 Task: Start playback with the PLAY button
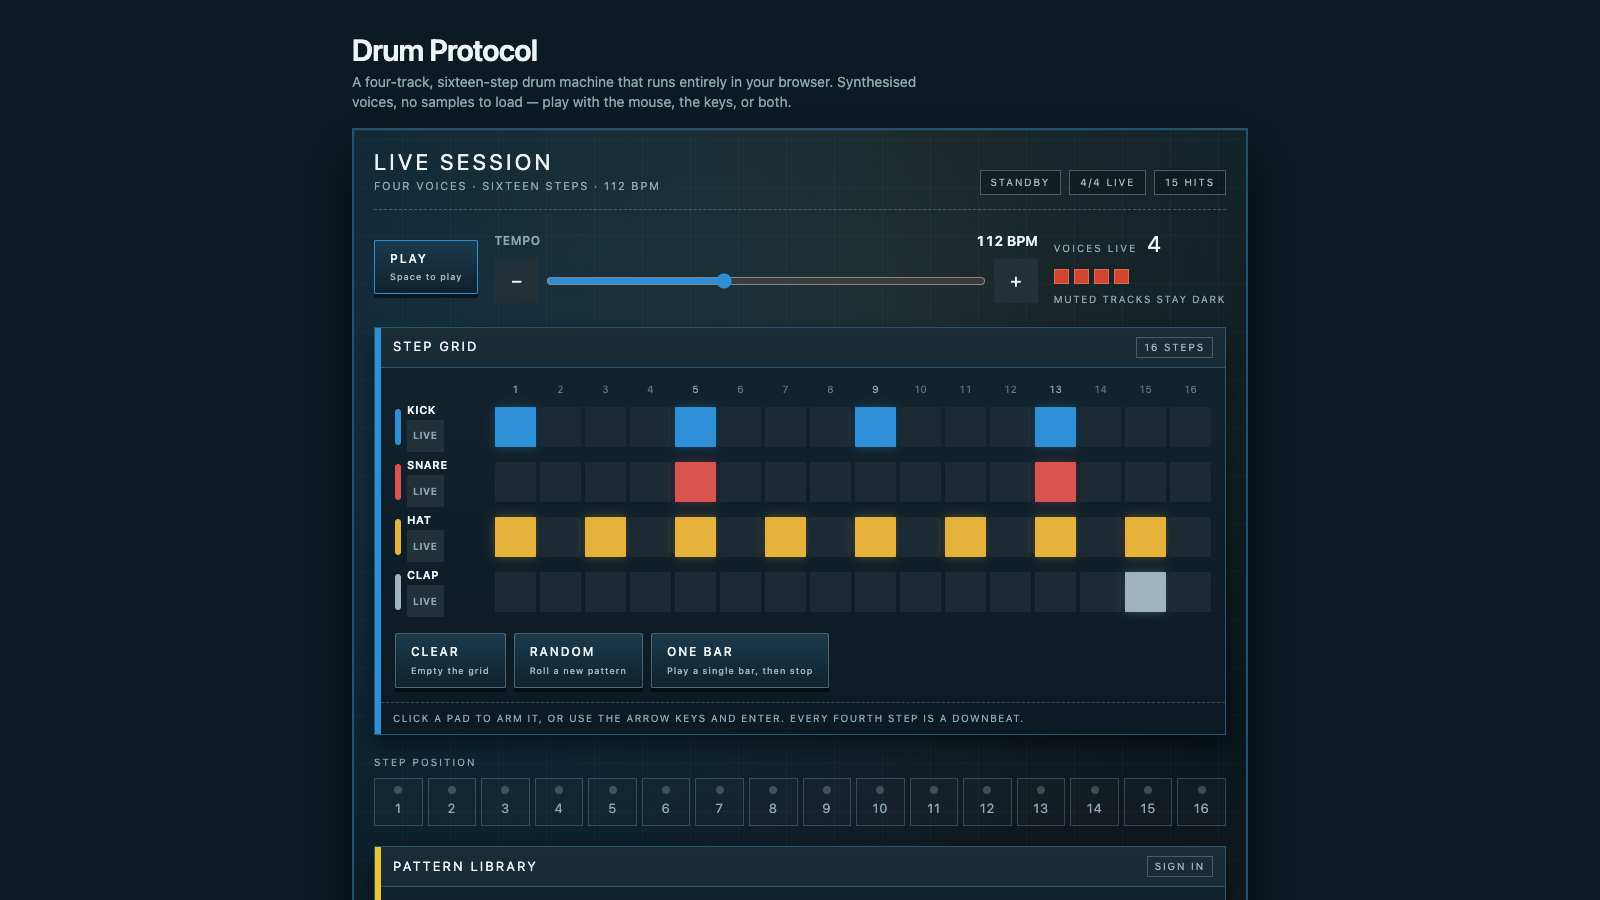[x=425, y=267]
